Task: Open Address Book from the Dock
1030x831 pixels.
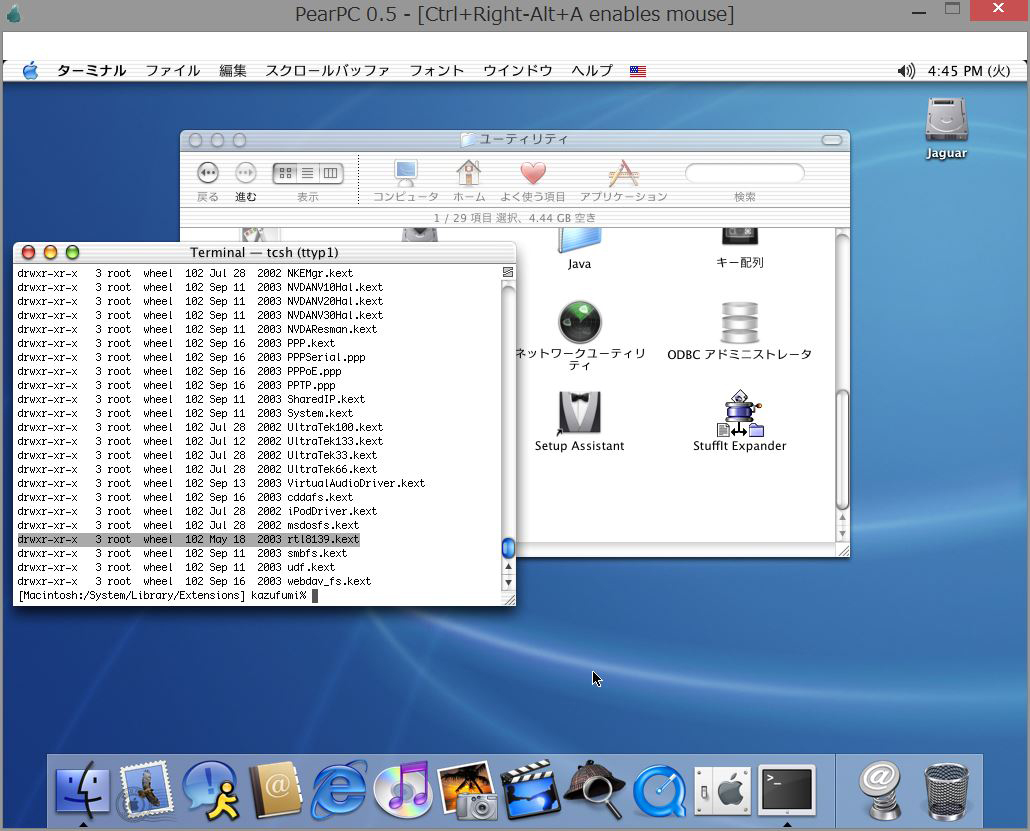Action: point(275,790)
